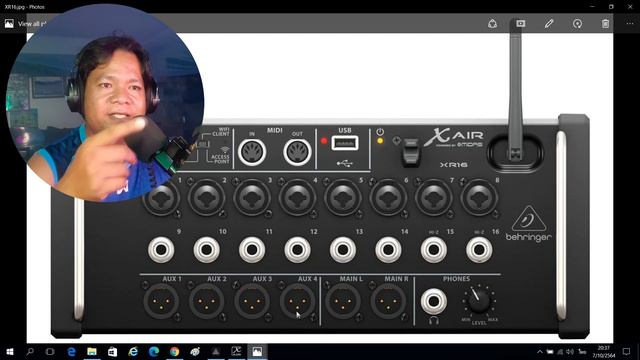Screen dimensions: 640x360
Task: Launch legacy Edge from the taskbar
Action: 71,351
